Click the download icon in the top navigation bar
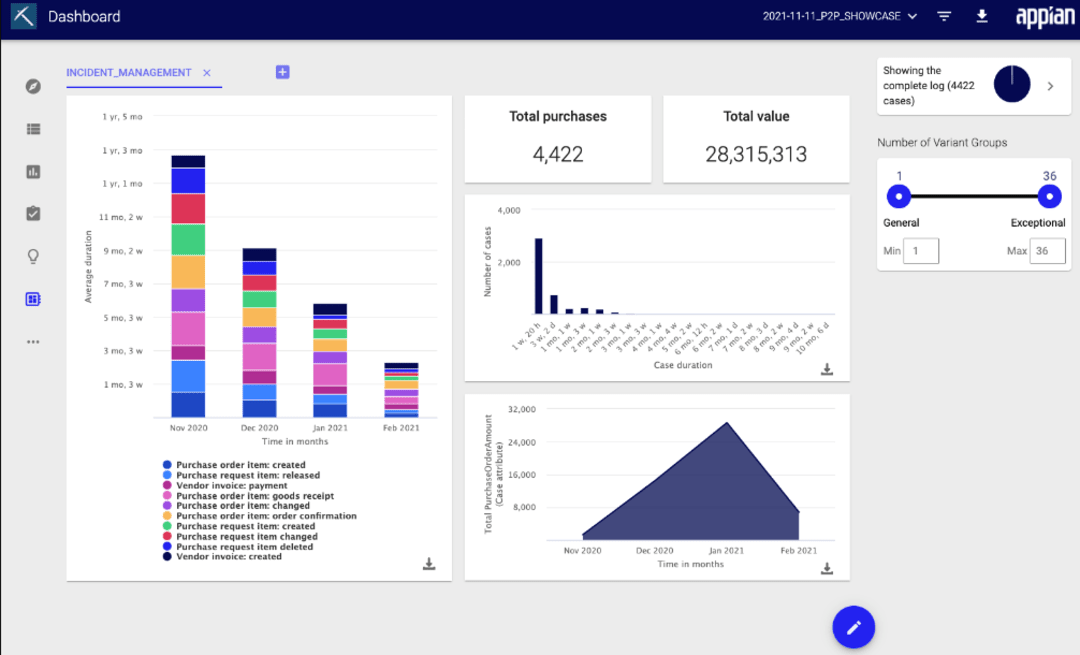Screen dimensions: 1080x655 982,16
